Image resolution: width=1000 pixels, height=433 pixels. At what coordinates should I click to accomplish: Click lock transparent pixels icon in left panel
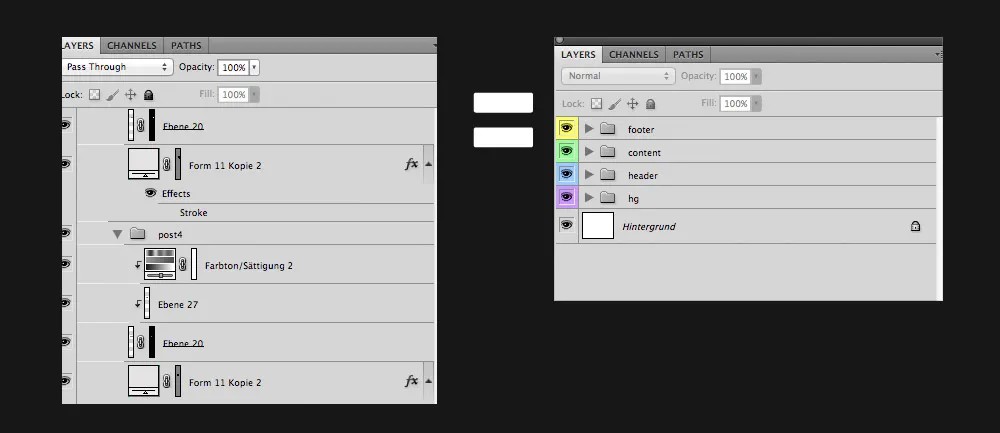coord(95,94)
